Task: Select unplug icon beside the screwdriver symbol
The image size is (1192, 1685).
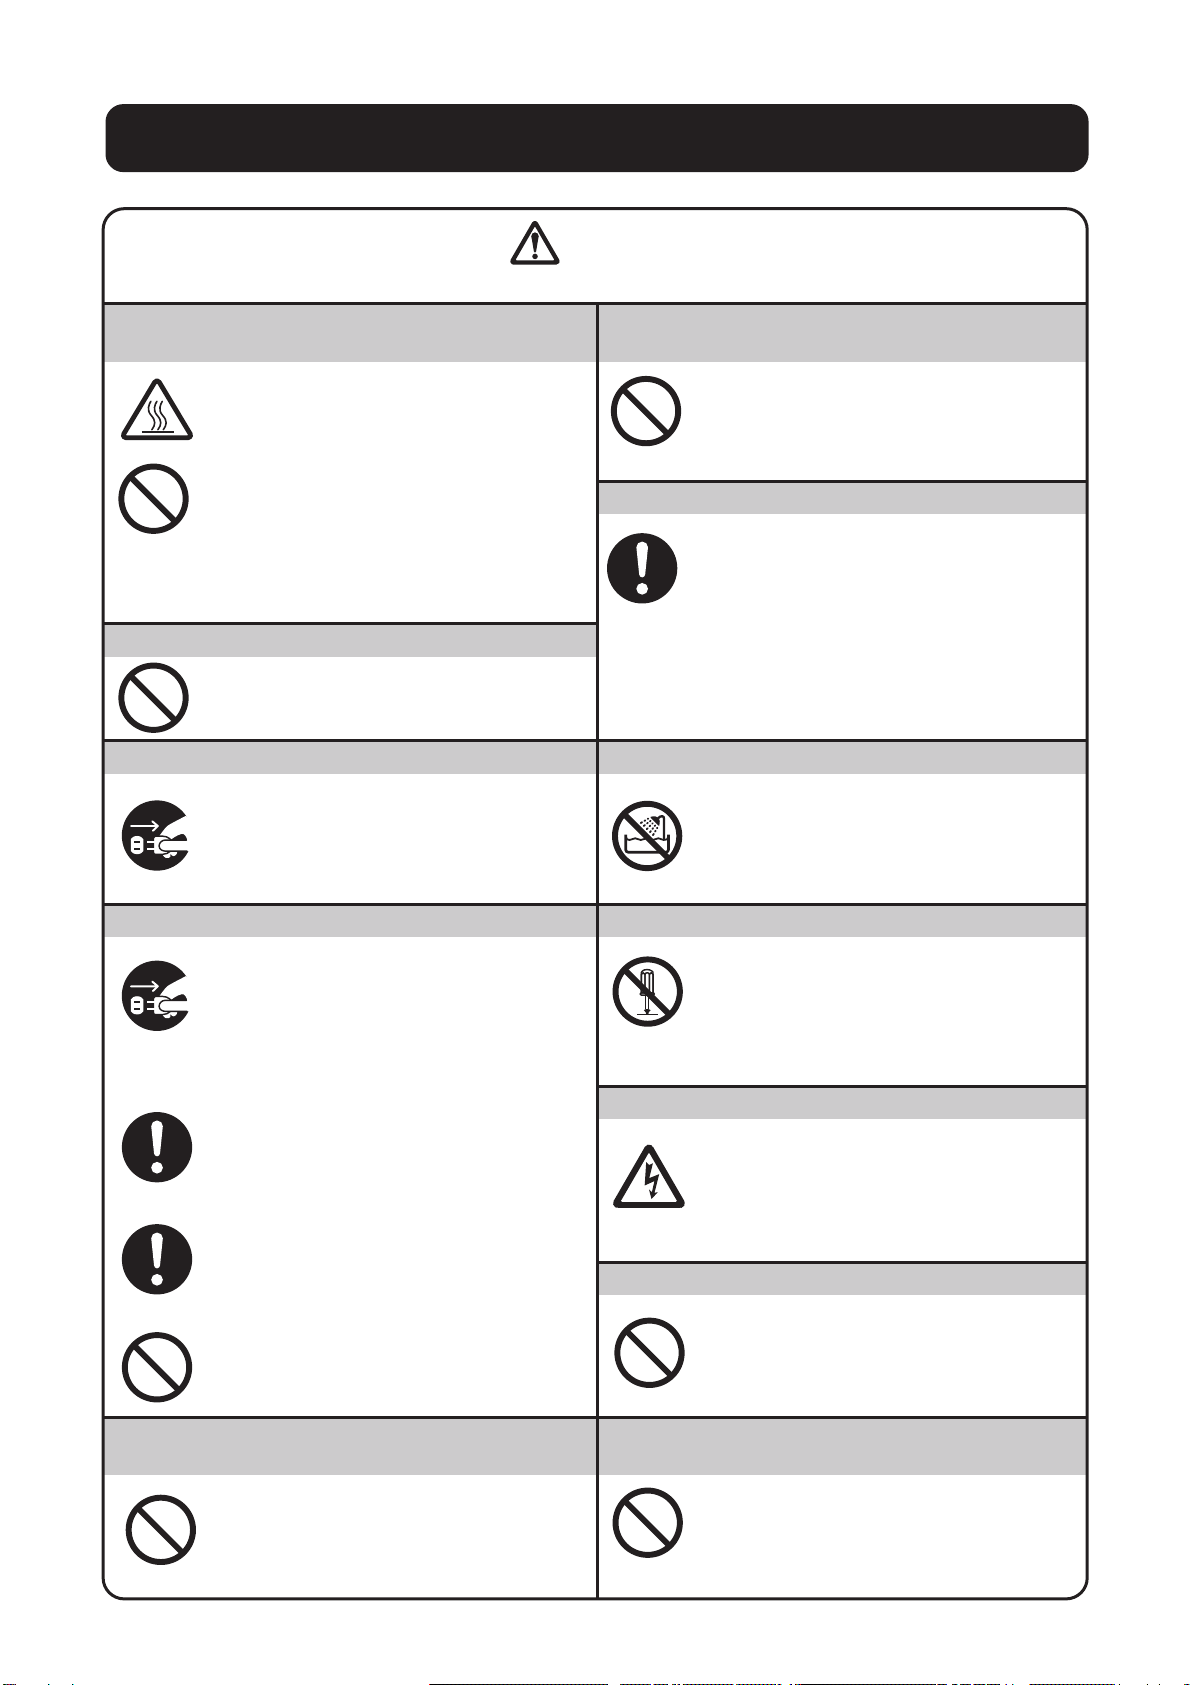Action: pos(157,996)
